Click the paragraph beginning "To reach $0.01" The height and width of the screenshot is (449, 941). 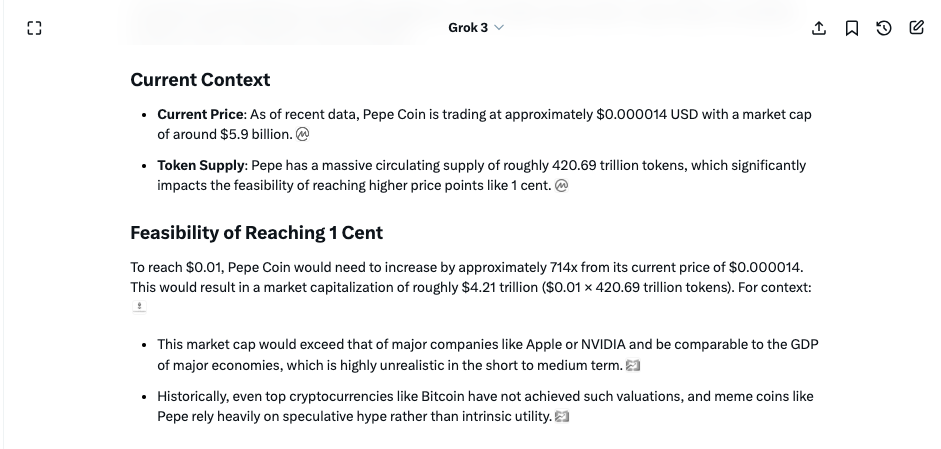point(470,277)
